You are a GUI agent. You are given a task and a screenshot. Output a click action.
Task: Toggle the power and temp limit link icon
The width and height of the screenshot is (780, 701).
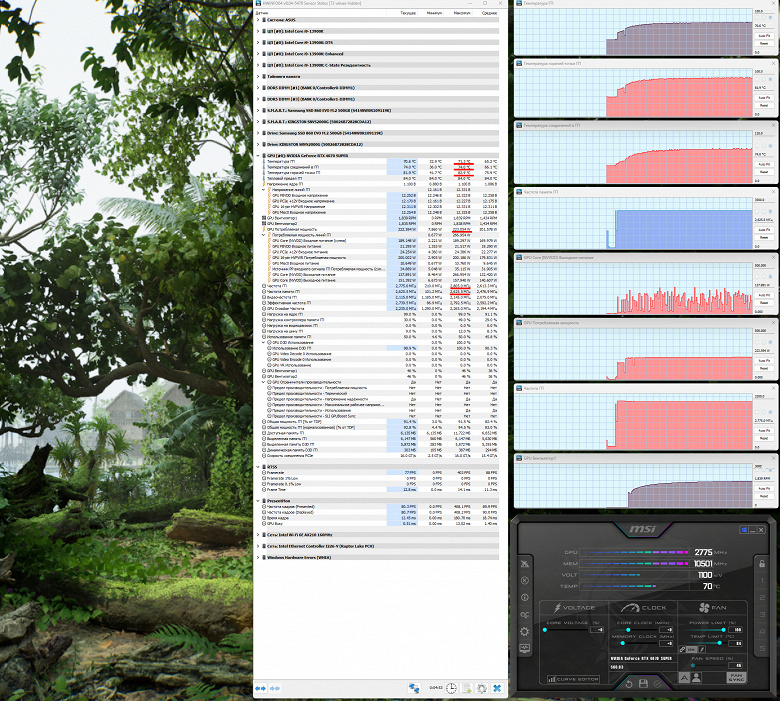[683, 649]
